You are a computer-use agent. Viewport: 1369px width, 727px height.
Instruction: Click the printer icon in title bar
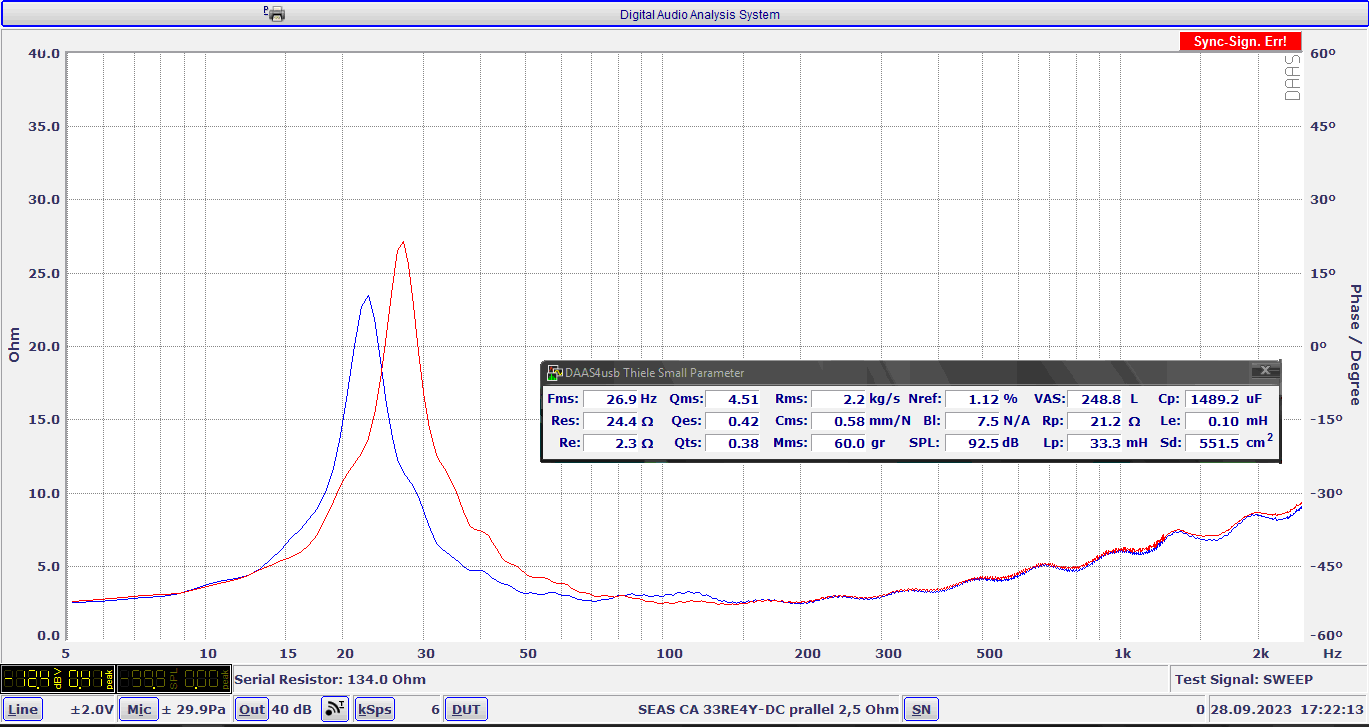[275, 13]
